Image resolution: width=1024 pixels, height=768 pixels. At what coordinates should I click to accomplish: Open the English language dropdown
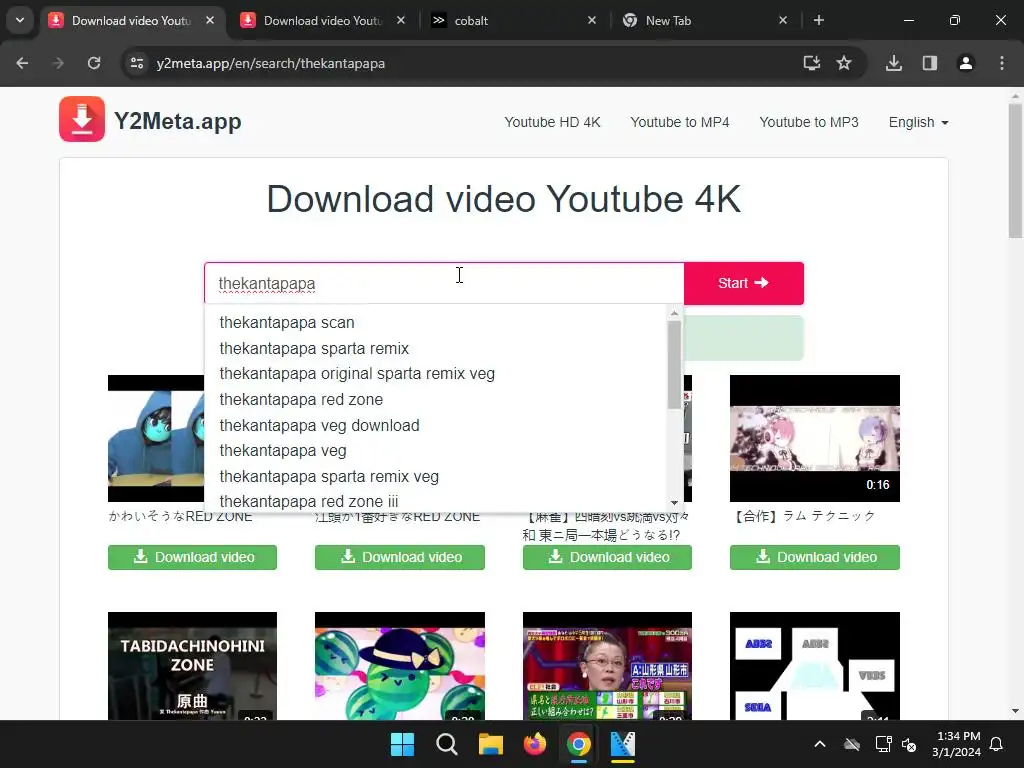tap(918, 122)
